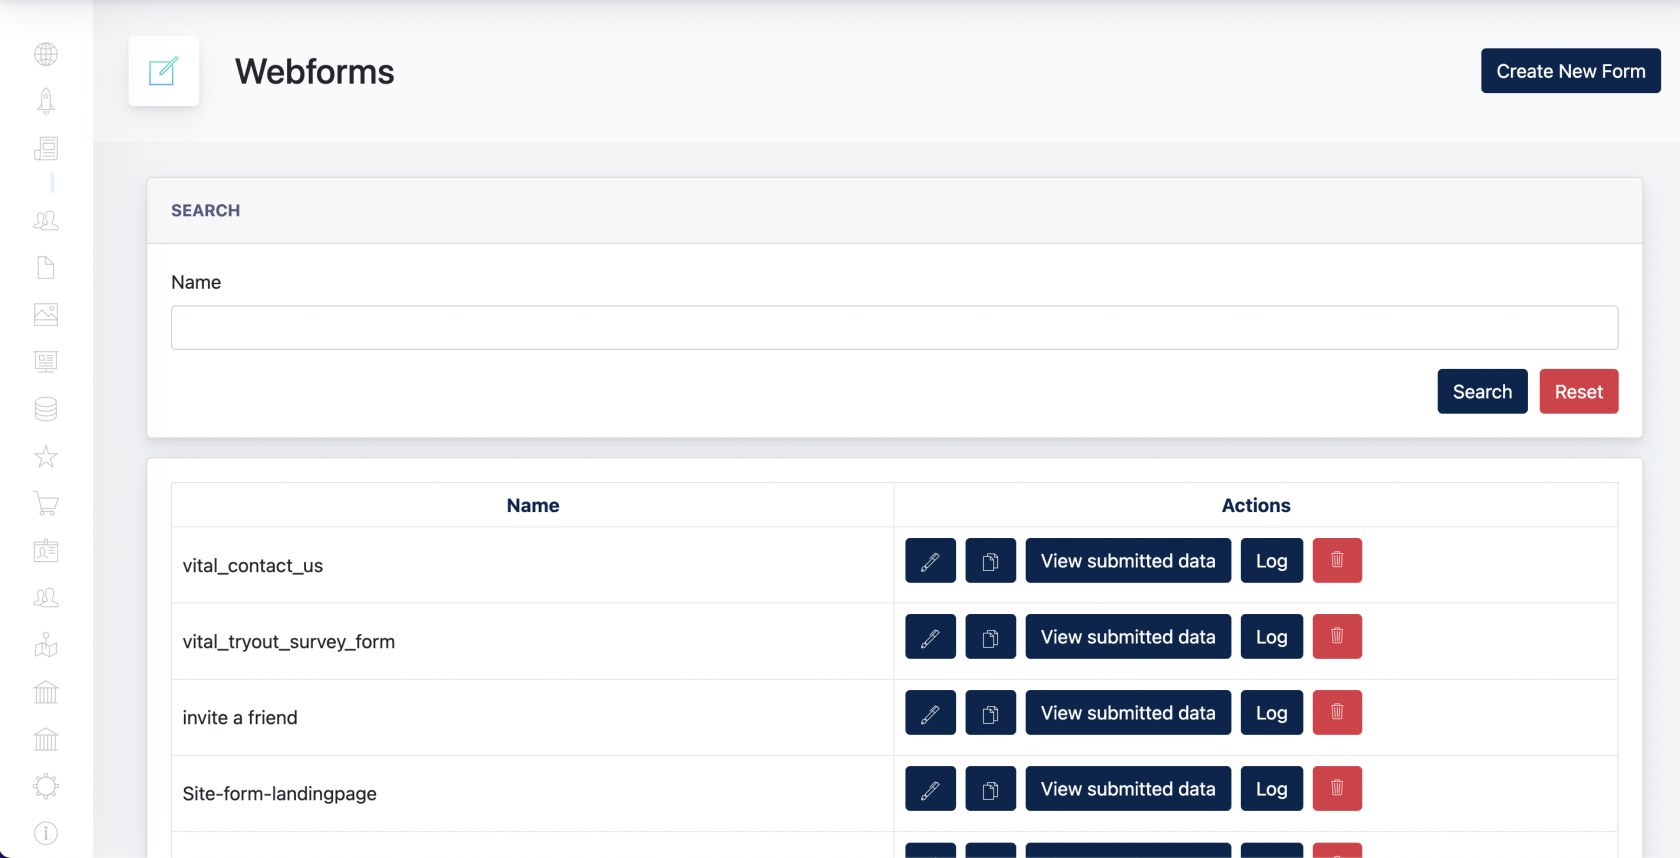This screenshot has width=1680, height=858.
Task: Click the vital_contact_us form name
Action: [253, 566]
